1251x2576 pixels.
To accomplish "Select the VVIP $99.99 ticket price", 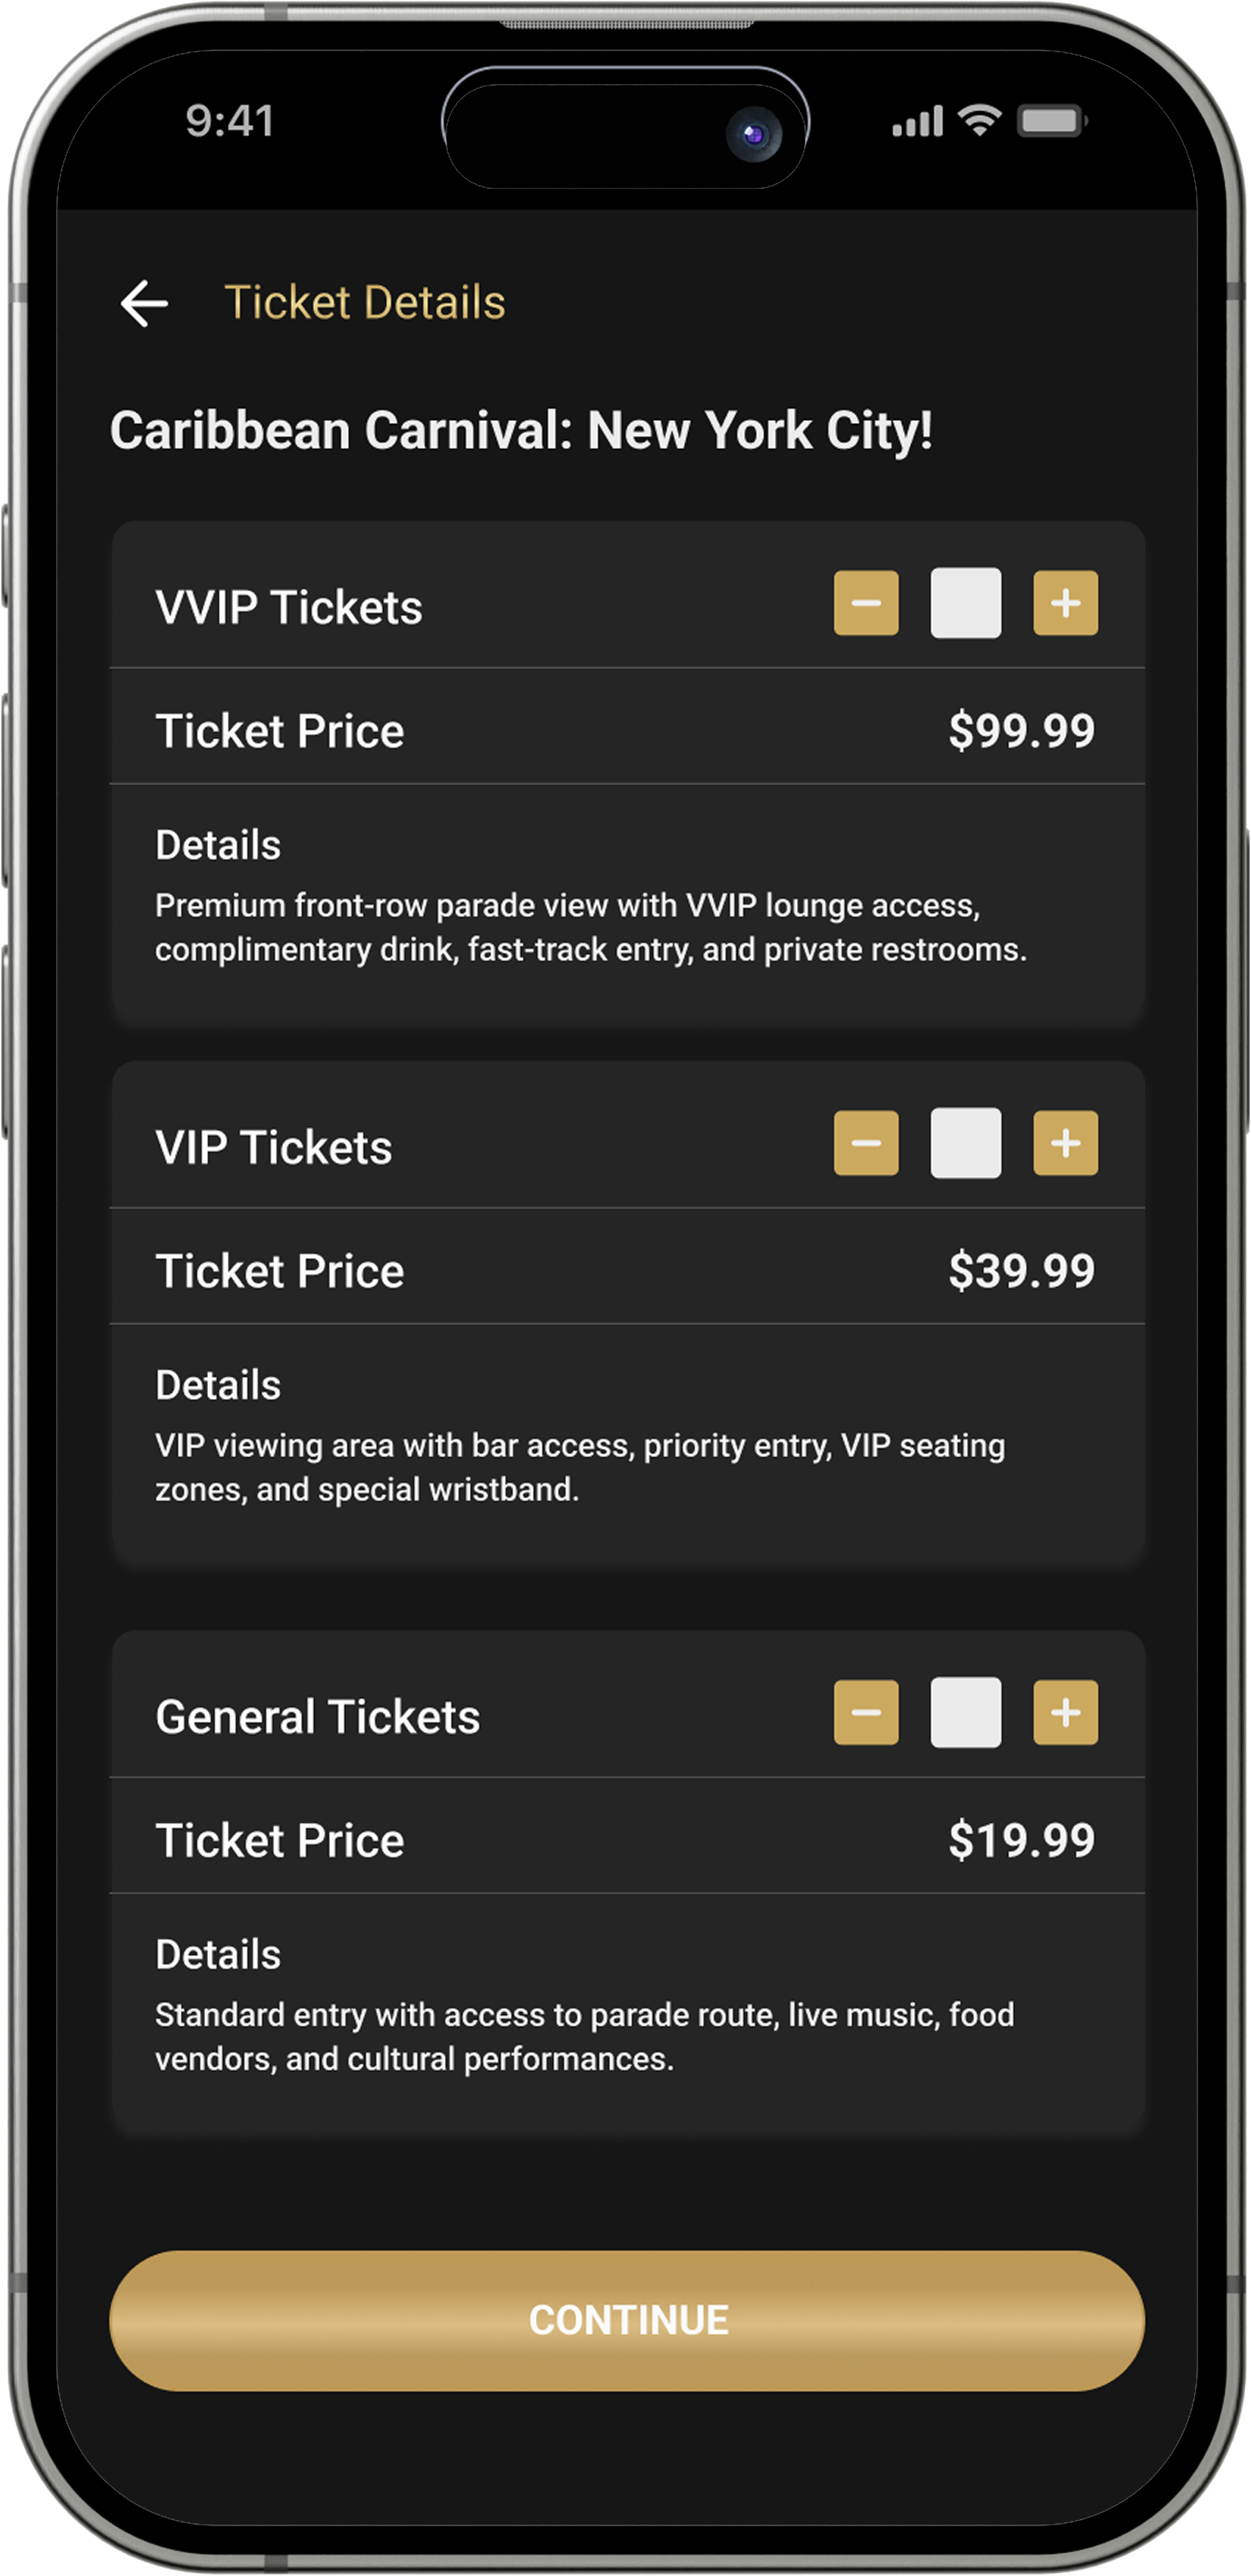I will pos(1021,731).
